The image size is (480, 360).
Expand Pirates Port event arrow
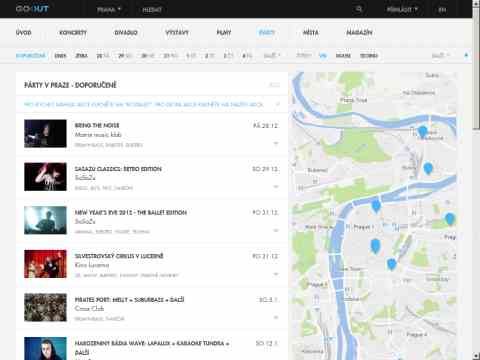click(276, 318)
